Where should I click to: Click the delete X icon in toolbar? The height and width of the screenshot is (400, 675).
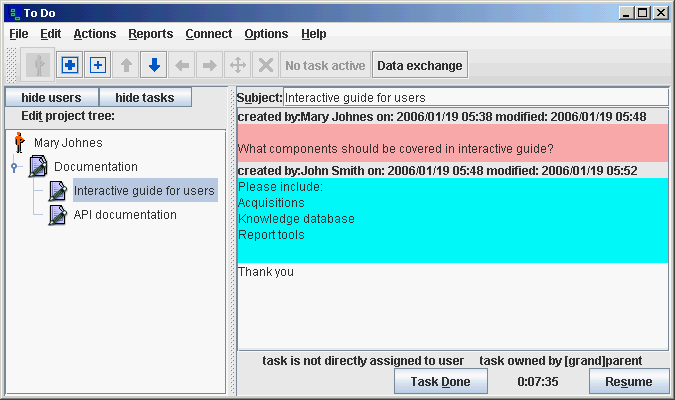click(265, 66)
